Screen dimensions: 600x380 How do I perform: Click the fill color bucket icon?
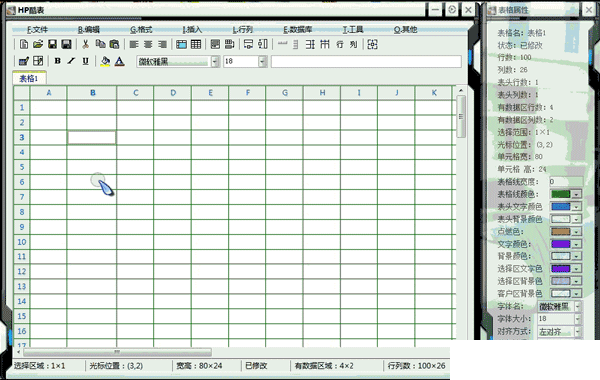(x=105, y=61)
